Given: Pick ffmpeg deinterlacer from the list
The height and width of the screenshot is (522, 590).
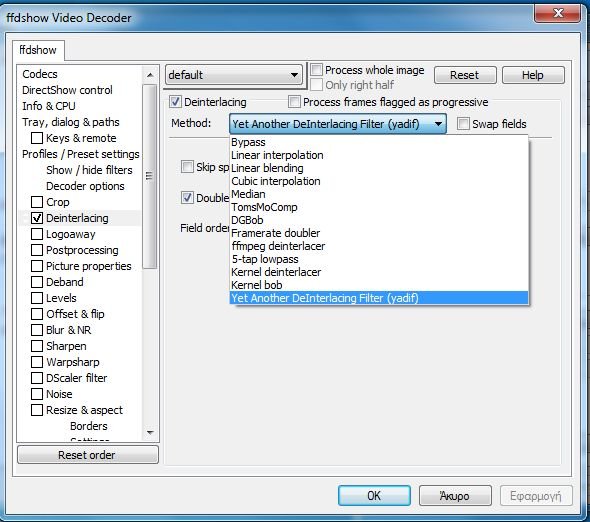Looking at the screenshot, I should [379, 246].
